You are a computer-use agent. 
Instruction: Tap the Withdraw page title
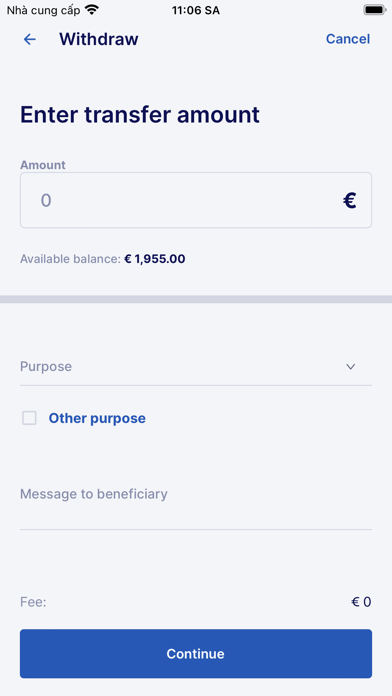[99, 39]
